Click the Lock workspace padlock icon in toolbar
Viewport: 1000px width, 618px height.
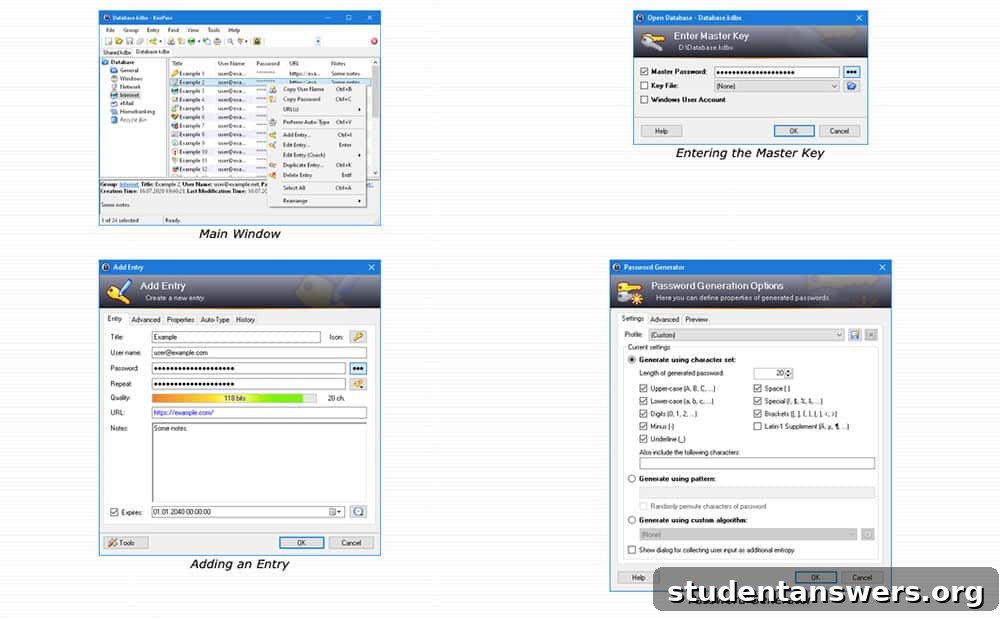coord(257,41)
